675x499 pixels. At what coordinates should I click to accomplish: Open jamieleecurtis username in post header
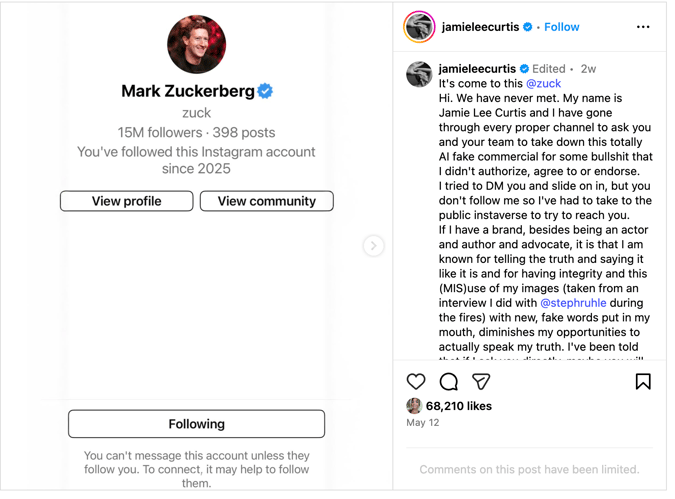click(x=482, y=27)
